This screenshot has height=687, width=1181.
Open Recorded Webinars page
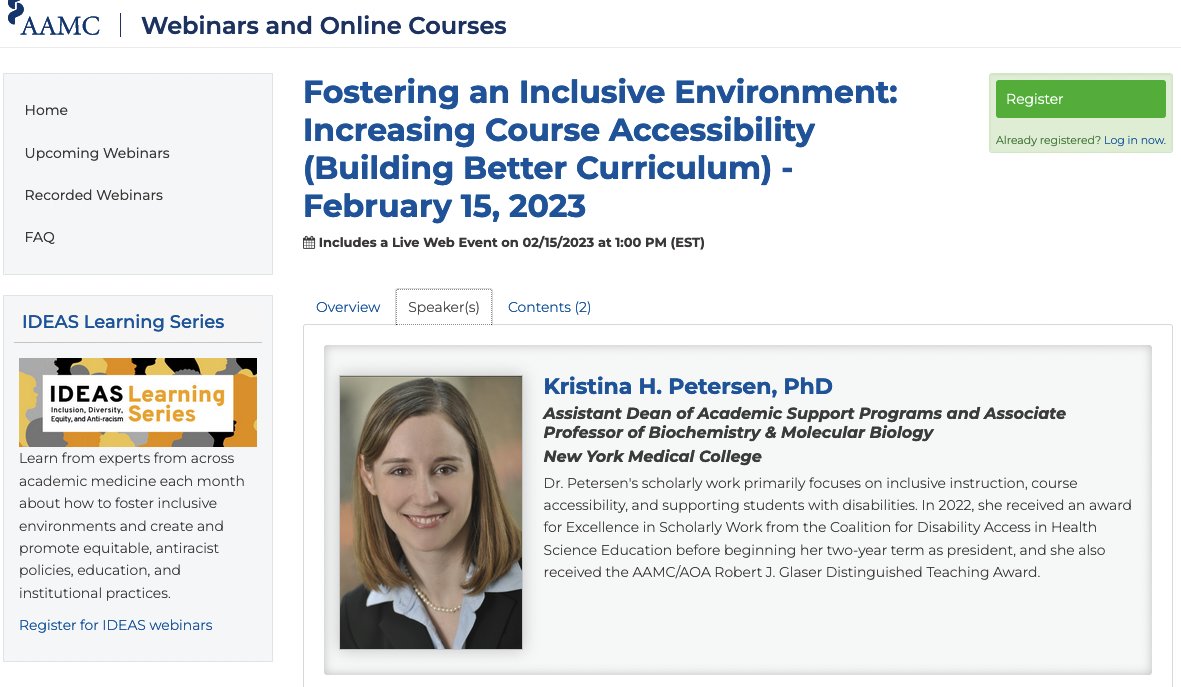click(93, 195)
